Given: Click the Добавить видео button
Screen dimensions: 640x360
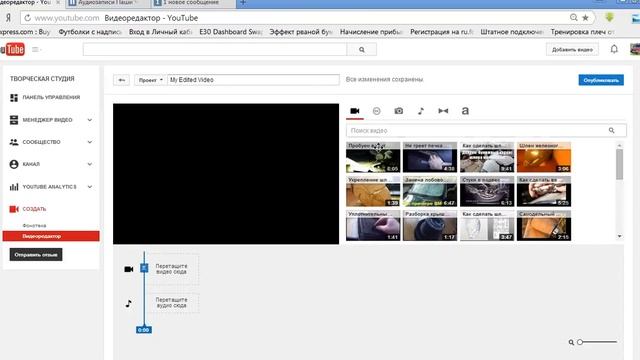Looking at the screenshot, I should (572, 49).
